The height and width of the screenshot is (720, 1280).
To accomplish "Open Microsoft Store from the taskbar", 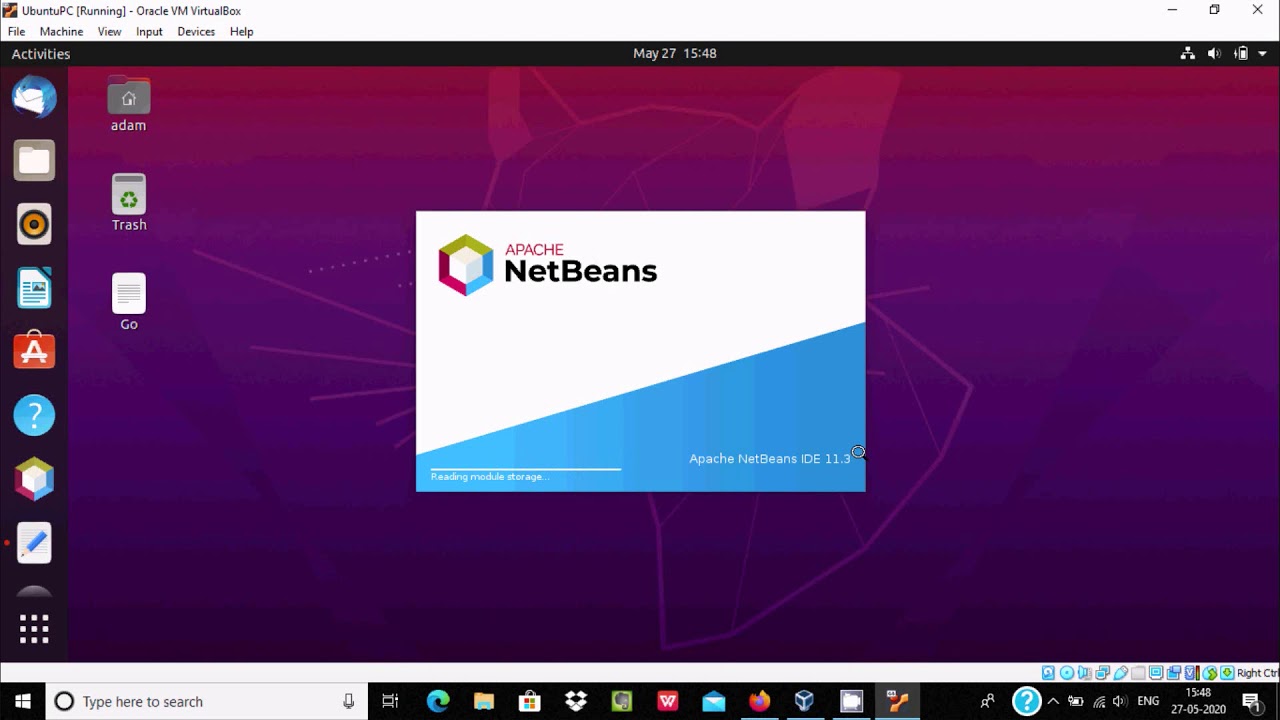I will [530, 701].
